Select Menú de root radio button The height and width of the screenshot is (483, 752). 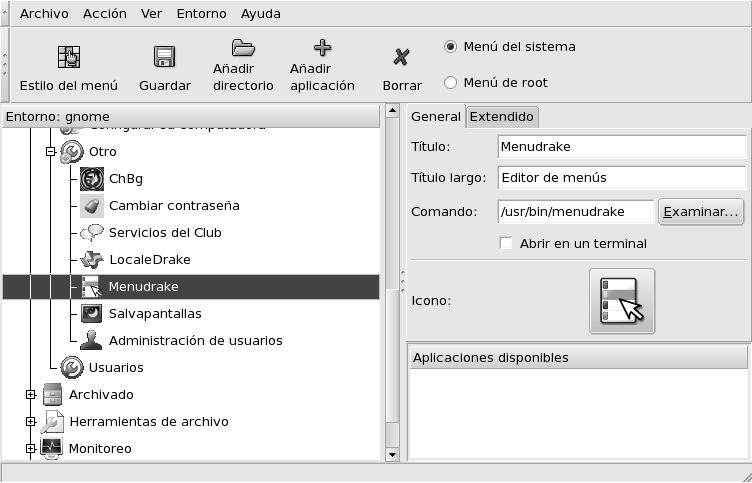point(450,82)
